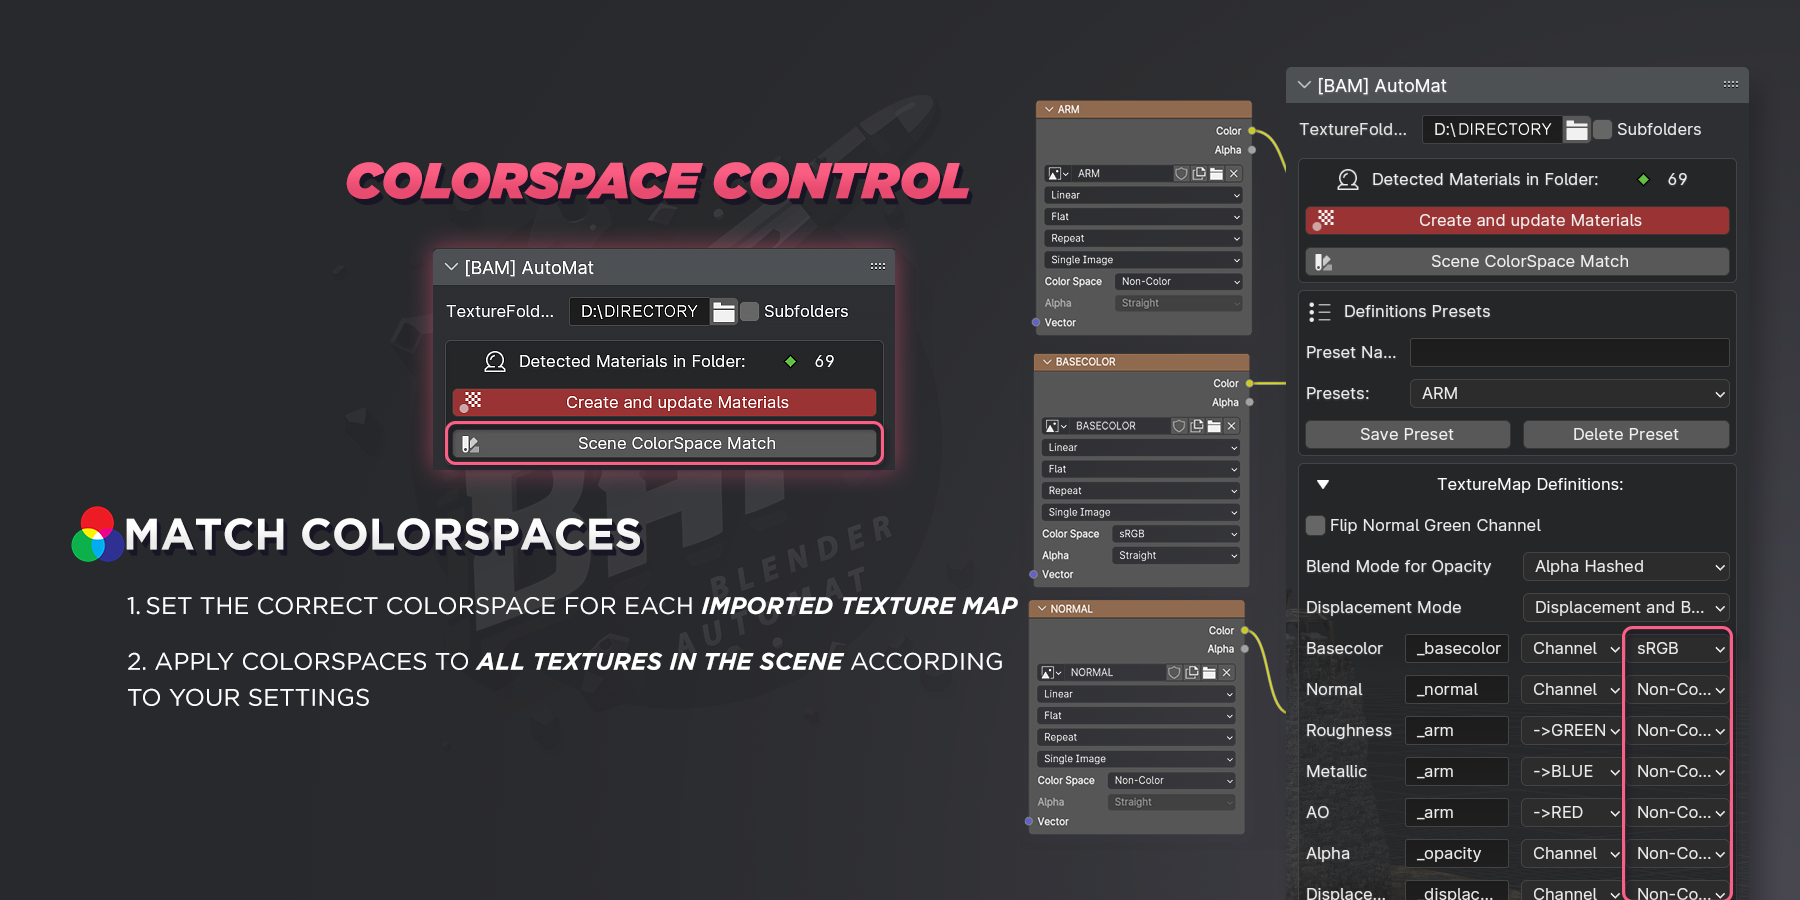Toggle Flip Normal Green Channel checkbox

pyautogui.click(x=1316, y=525)
